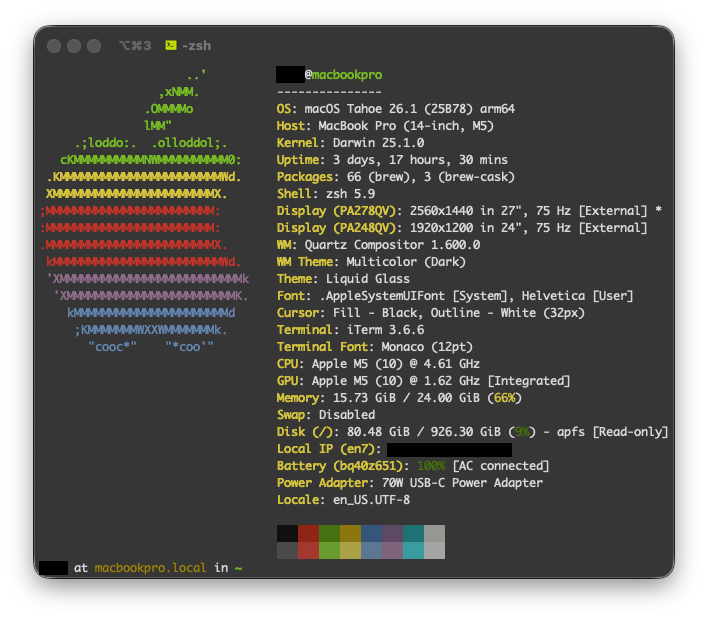Click the Power Adapter line 70W USB-C
Image resolution: width=708 pixels, height=620 pixels.
coord(410,483)
